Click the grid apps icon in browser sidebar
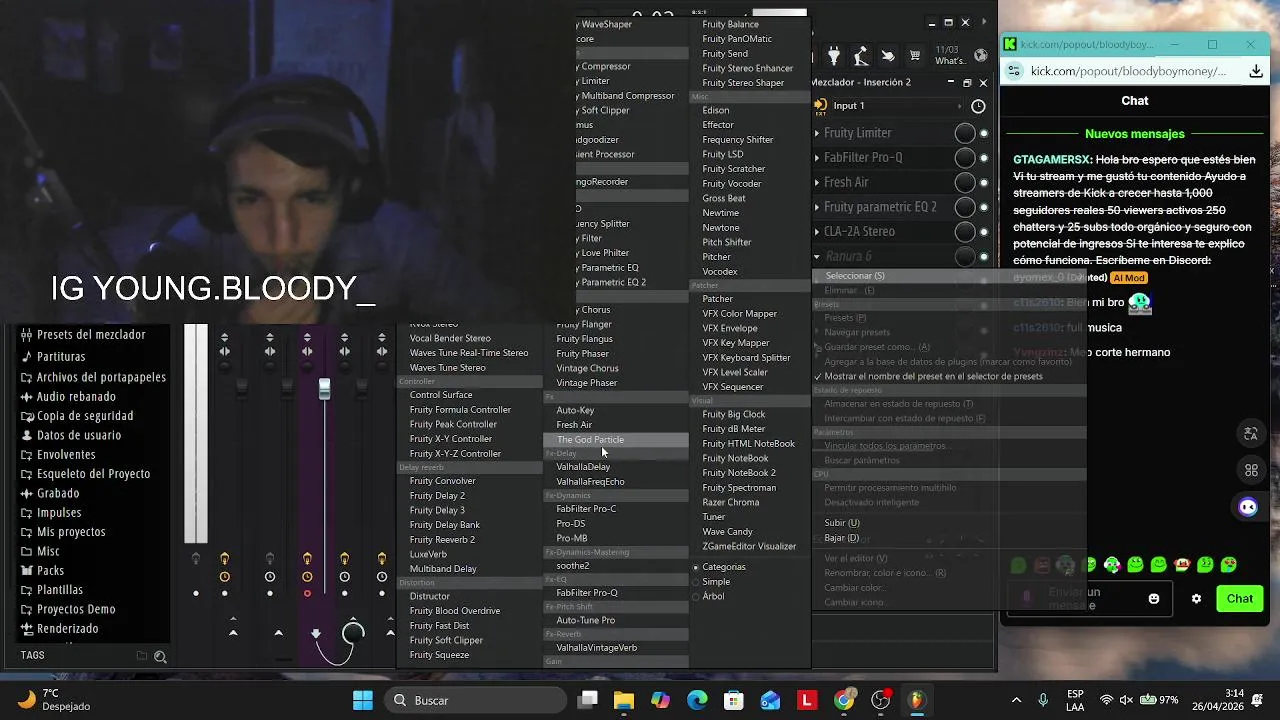 (1250, 470)
